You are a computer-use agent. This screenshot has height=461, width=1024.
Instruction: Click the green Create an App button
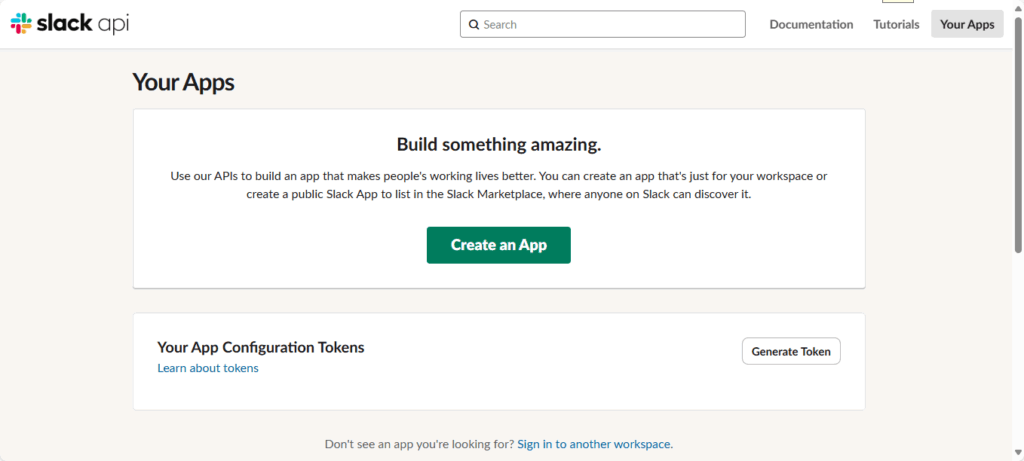[x=499, y=245]
